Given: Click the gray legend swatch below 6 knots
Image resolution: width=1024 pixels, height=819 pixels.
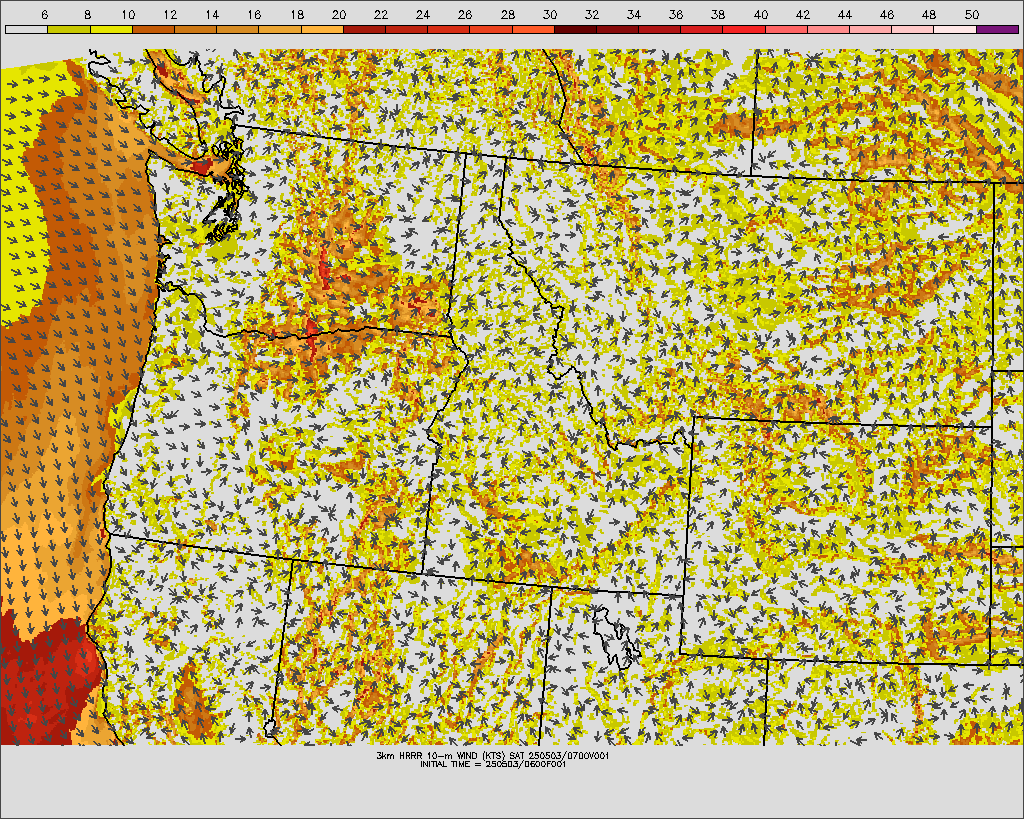Looking at the screenshot, I should coord(27,29).
